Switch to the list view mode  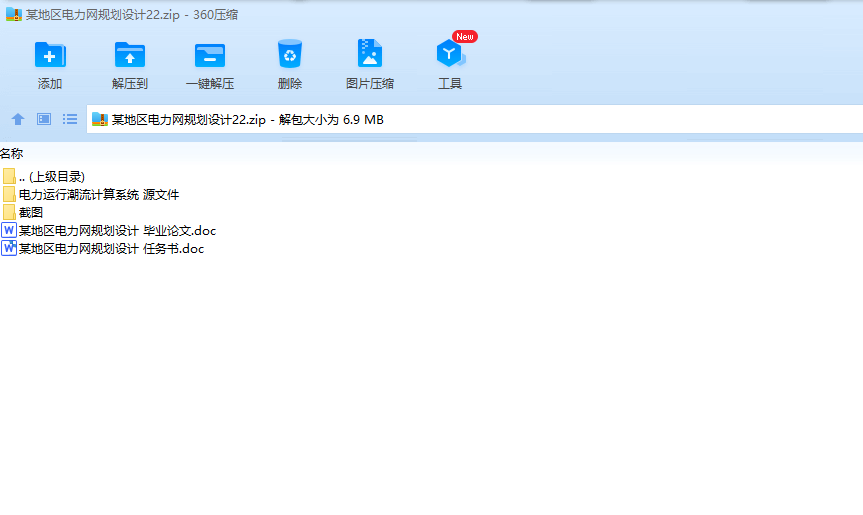(70, 119)
